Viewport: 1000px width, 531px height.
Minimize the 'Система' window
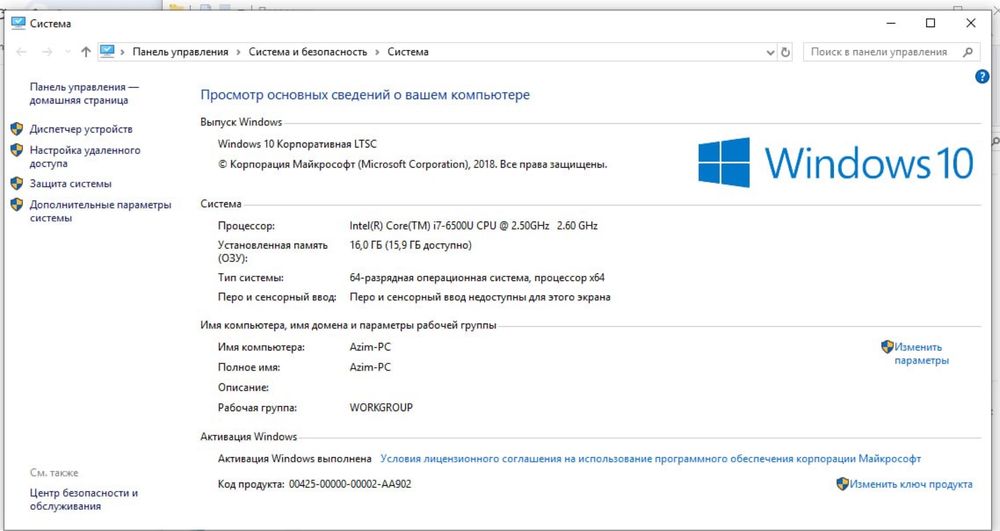(x=892, y=23)
